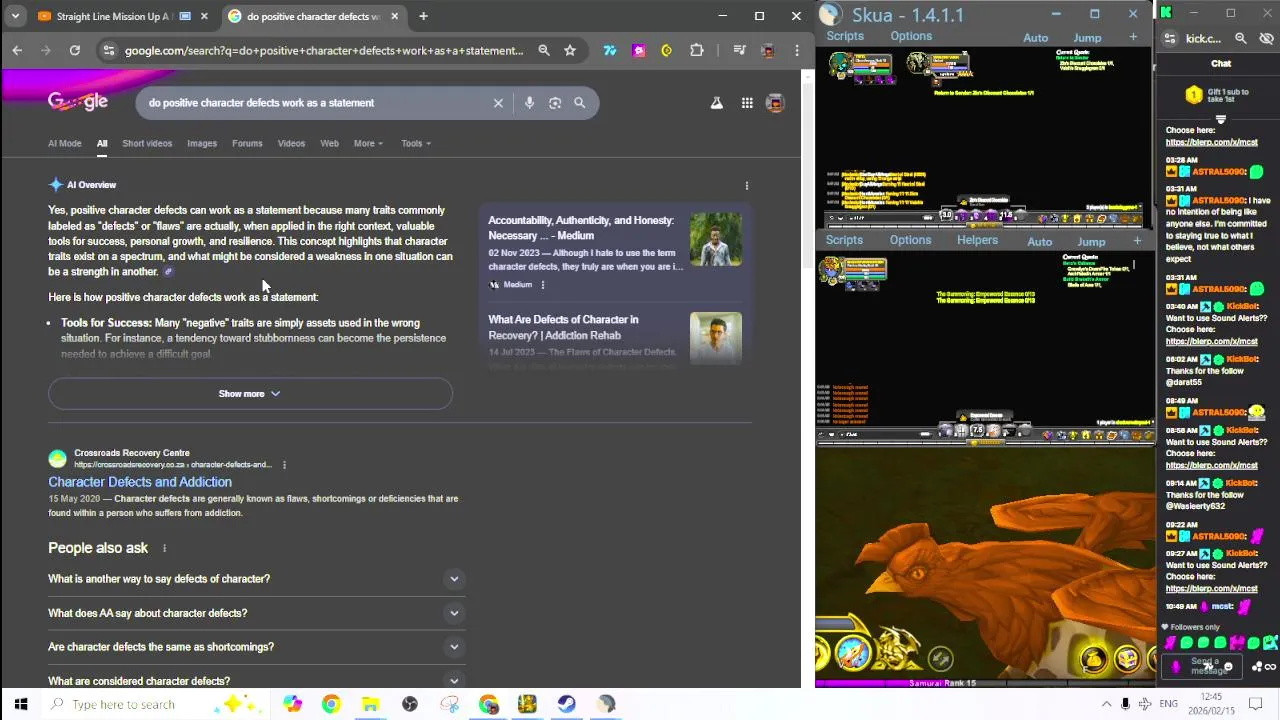Open Steam from taskbar
The image size is (1280, 720).
coord(567,704)
